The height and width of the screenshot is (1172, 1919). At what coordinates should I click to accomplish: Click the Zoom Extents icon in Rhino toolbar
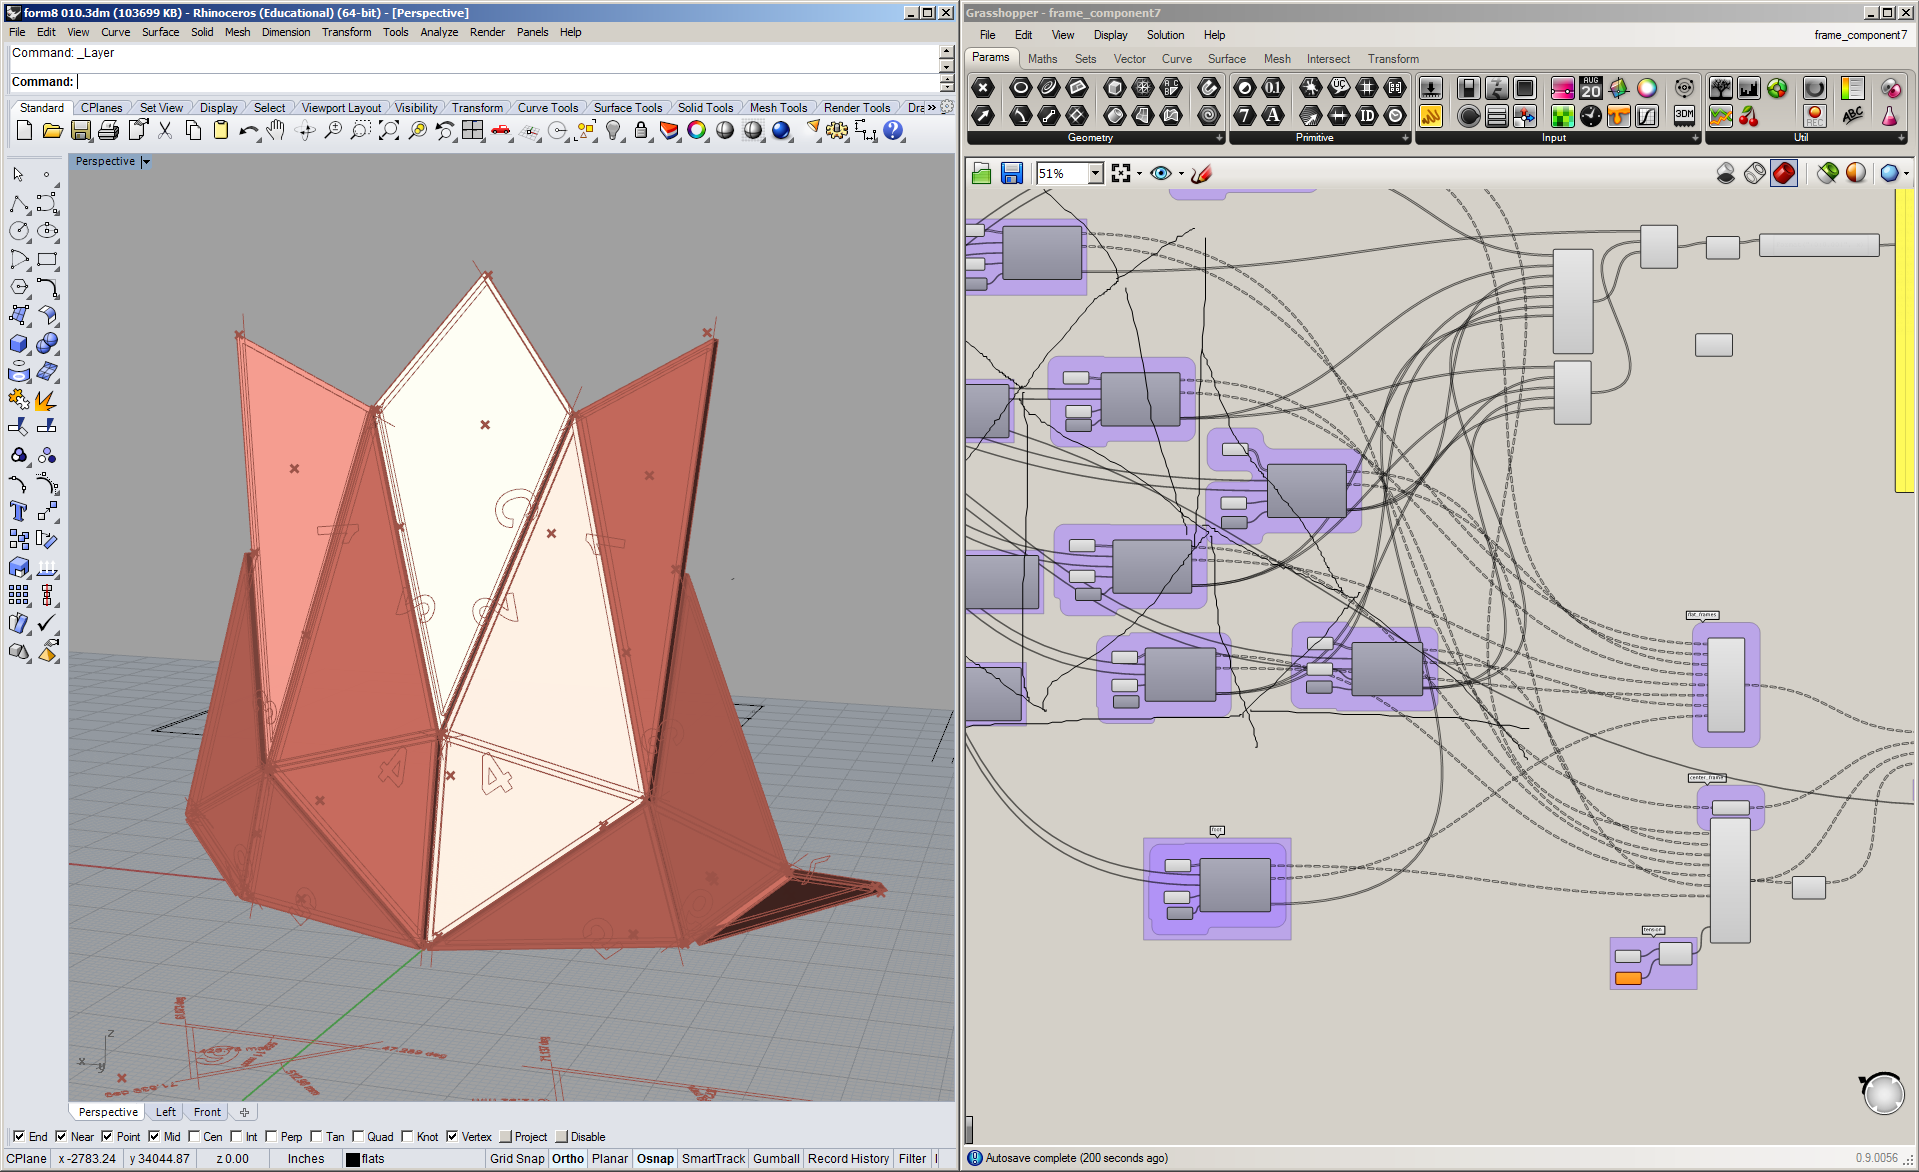click(x=389, y=130)
